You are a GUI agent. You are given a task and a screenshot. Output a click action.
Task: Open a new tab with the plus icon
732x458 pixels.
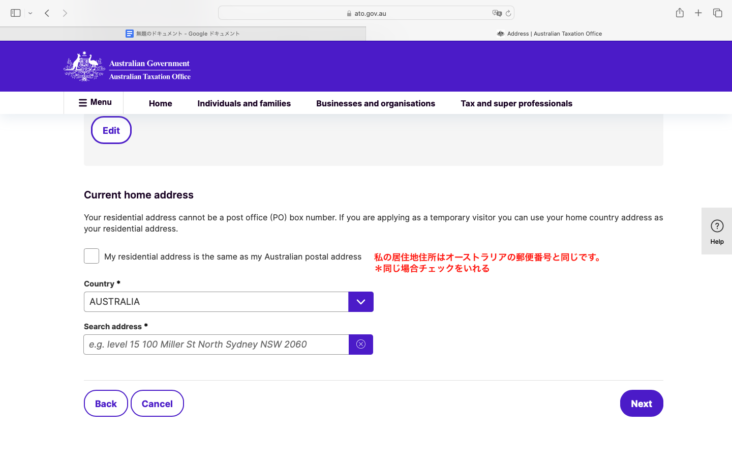(698, 13)
